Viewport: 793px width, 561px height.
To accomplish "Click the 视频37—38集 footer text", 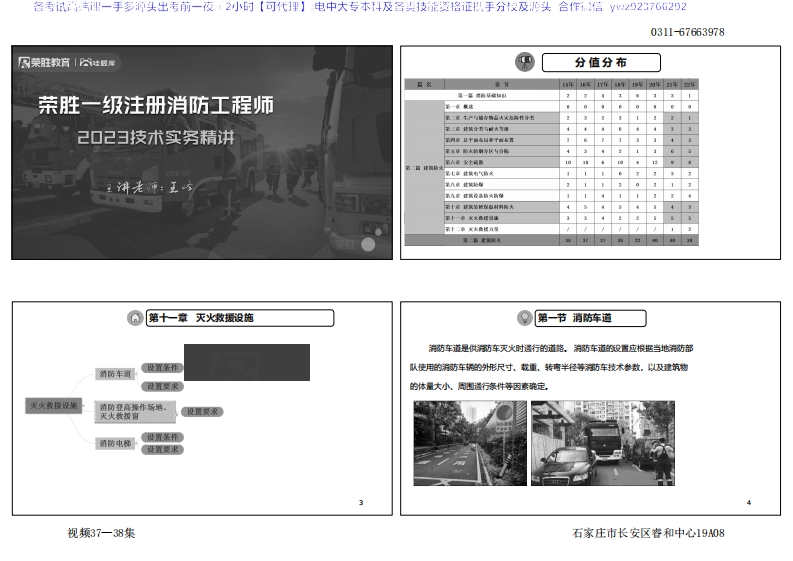I will tap(101, 533).
